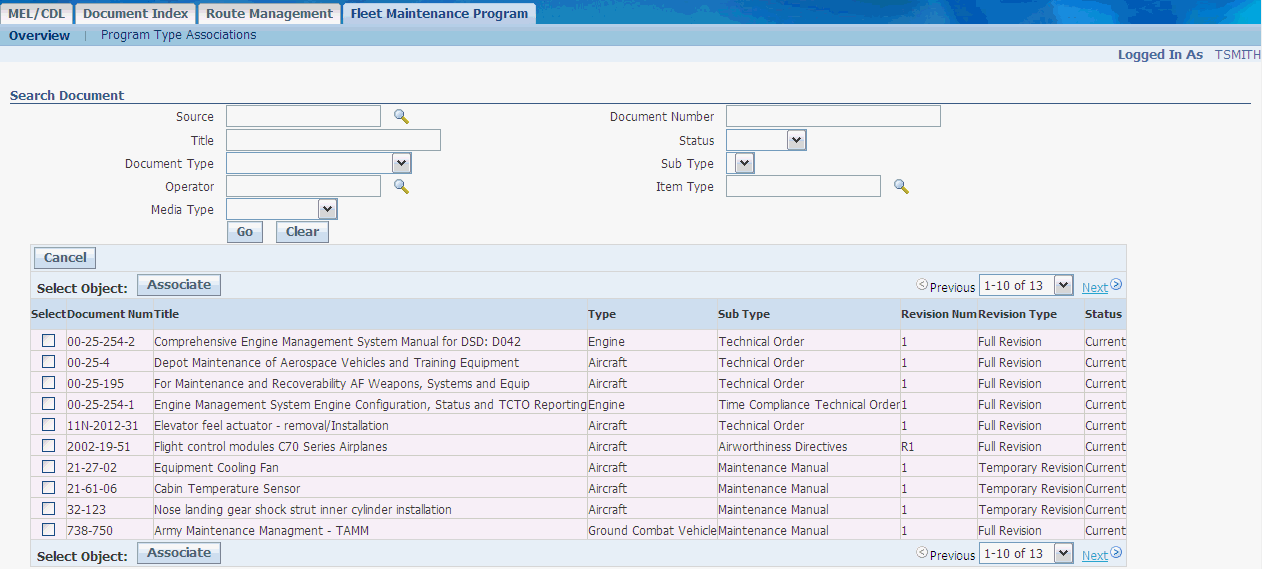This screenshot has height=569, width=1262.
Task: Click 'Elevator feel actuator - removal/Installation' title
Action: (x=271, y=425)
